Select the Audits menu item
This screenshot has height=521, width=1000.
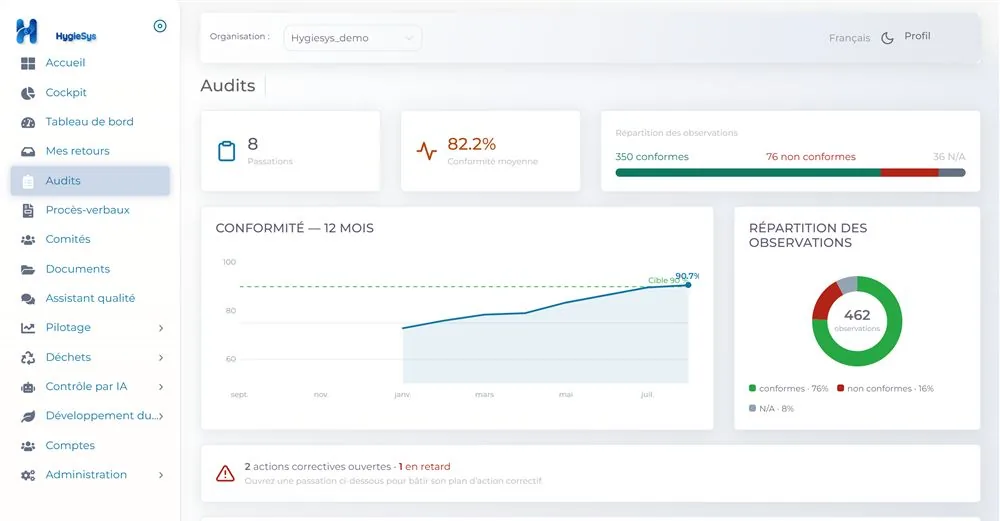tap(90, 181)
